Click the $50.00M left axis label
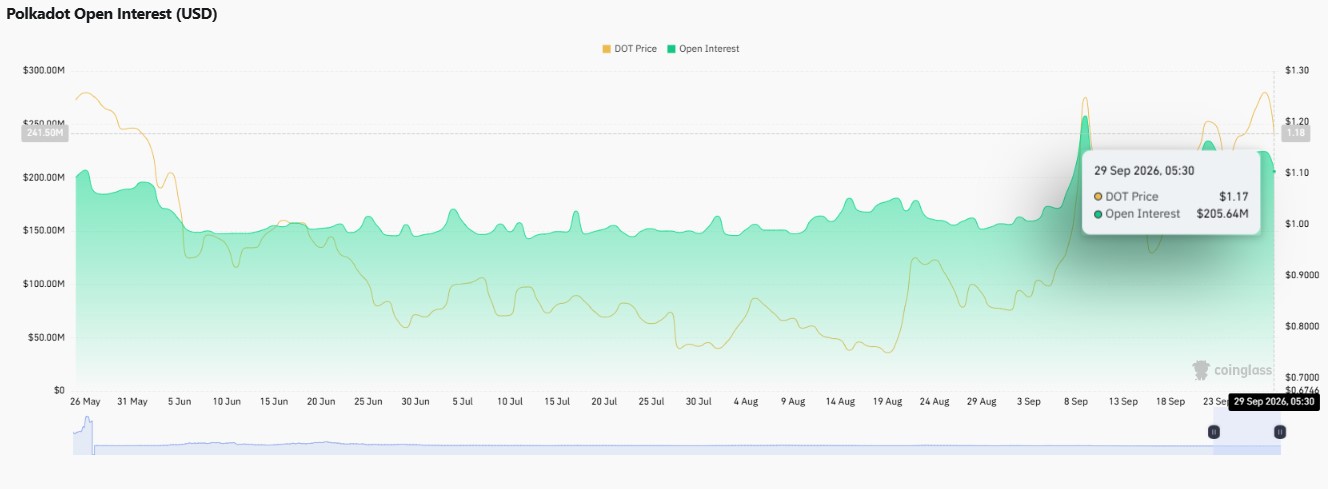 click(x=46, y=338)
